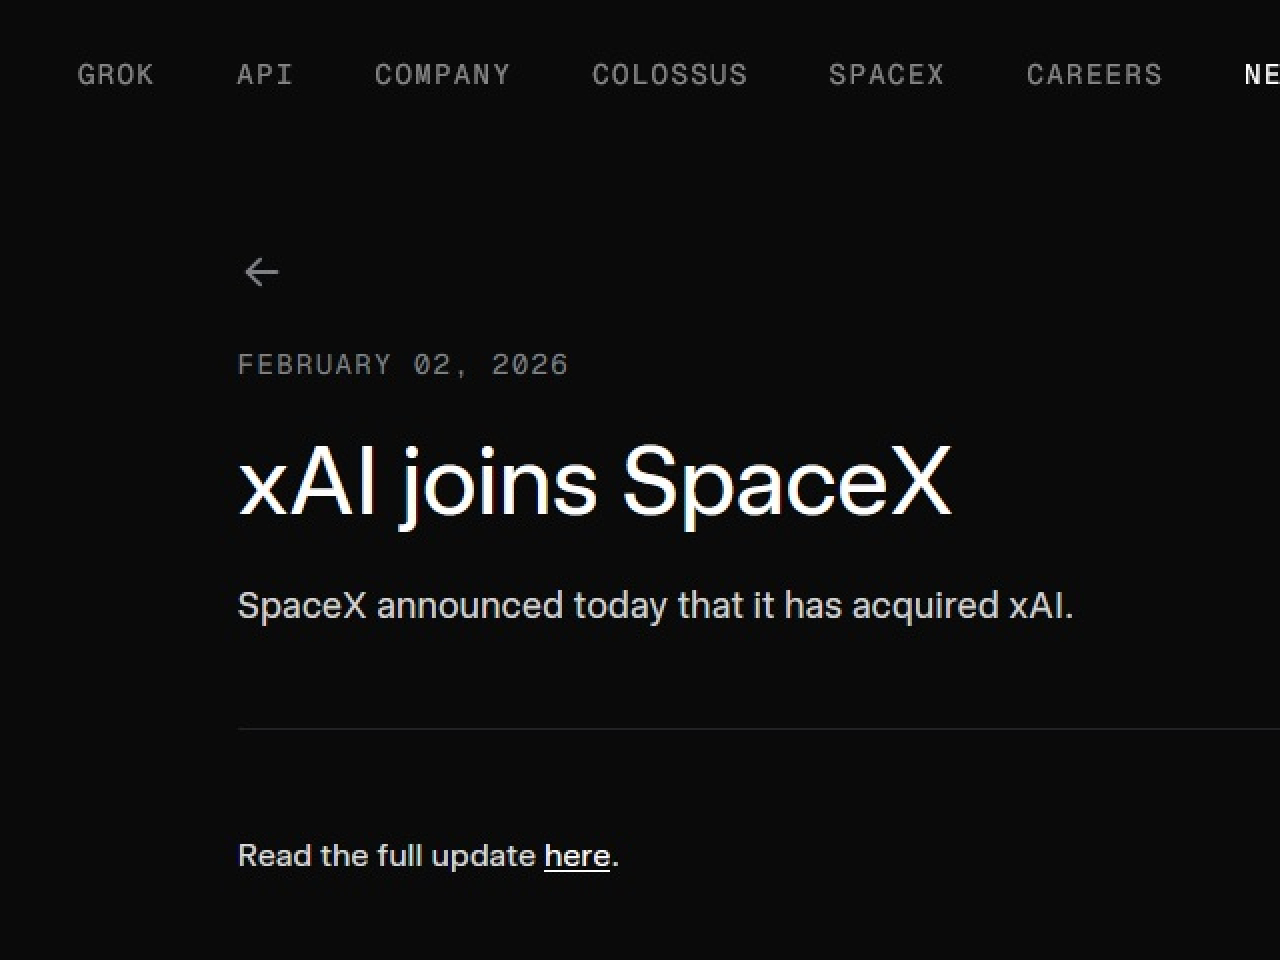
Task: Click the partially visible NEWS nav item
Action: pyautogui.click(x=1262, y=74)
